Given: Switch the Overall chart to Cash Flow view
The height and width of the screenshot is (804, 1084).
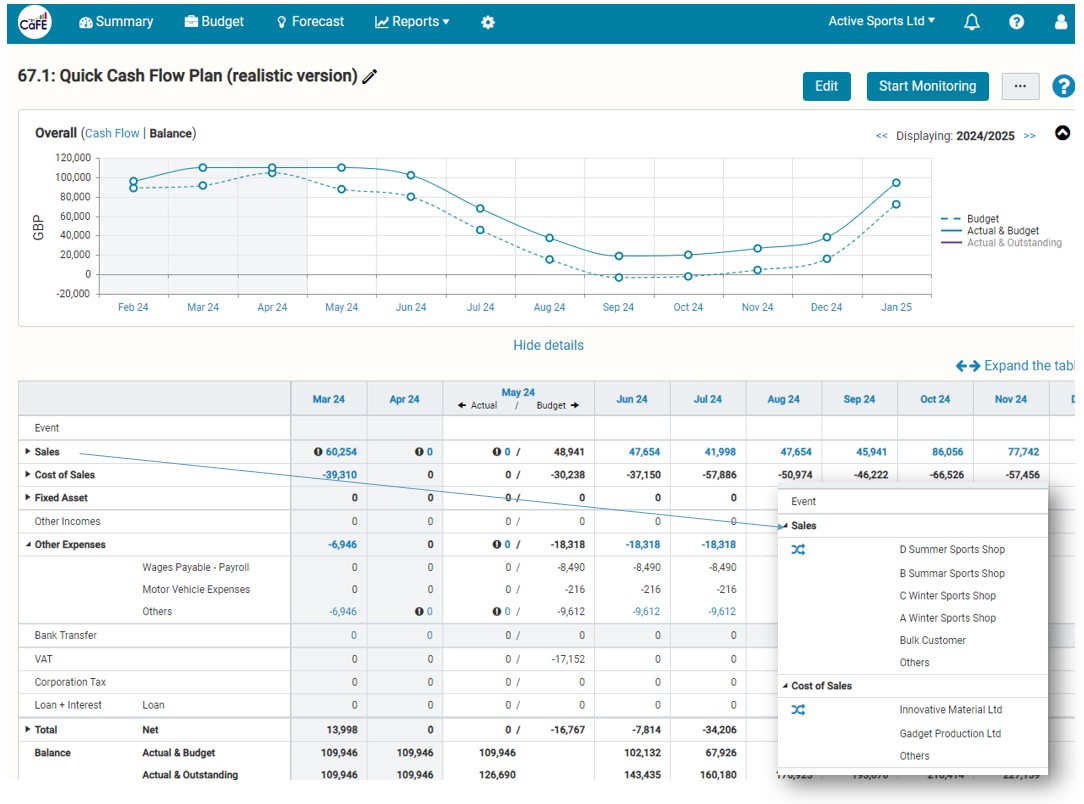Looking at the screenshot, I should (x=112, y=133).
